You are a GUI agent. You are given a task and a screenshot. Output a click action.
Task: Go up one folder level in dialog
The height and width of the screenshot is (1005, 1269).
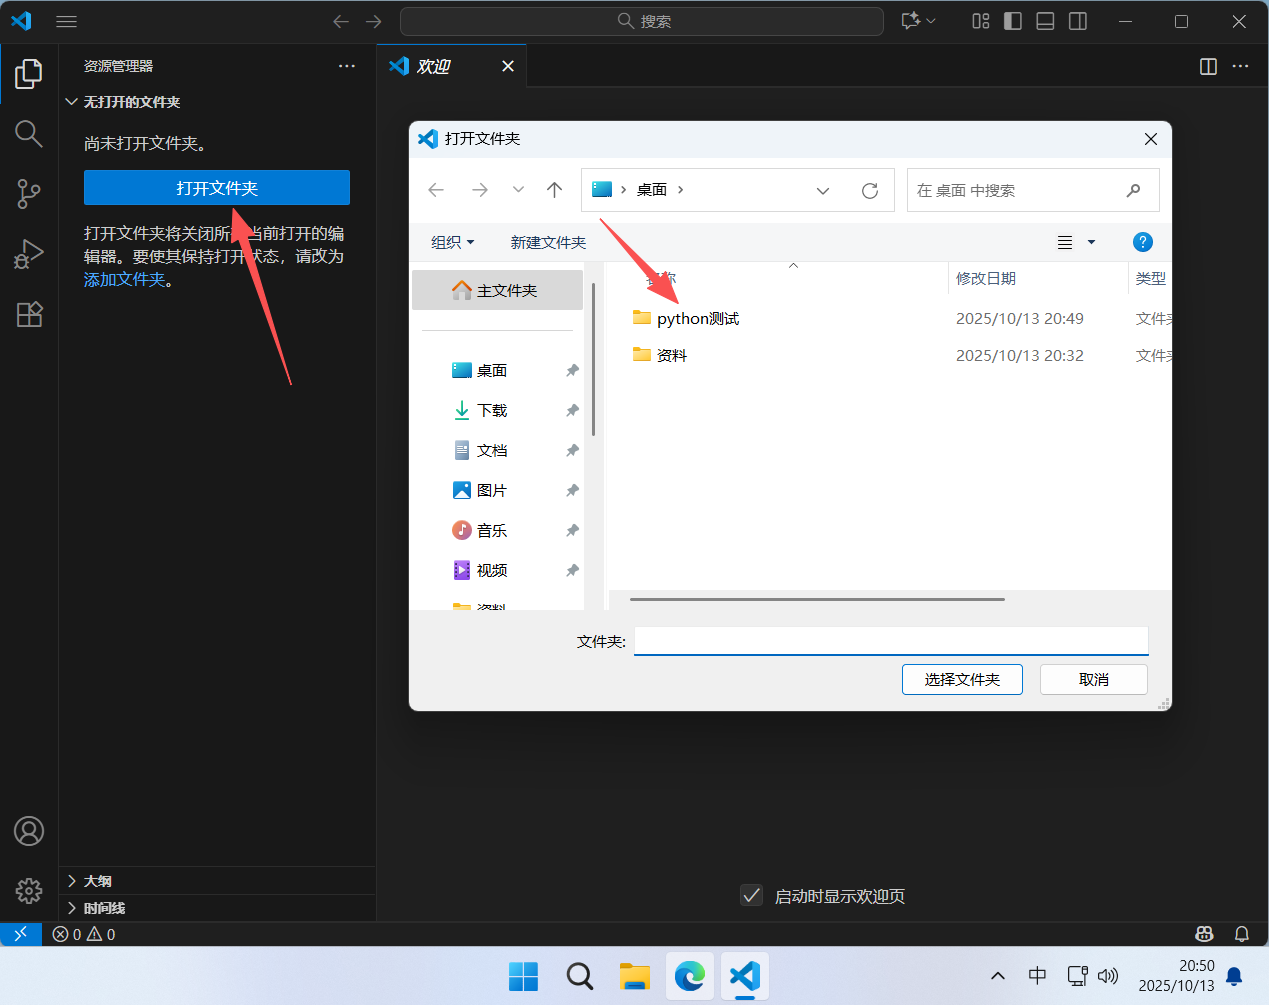(x=555, y=190)
